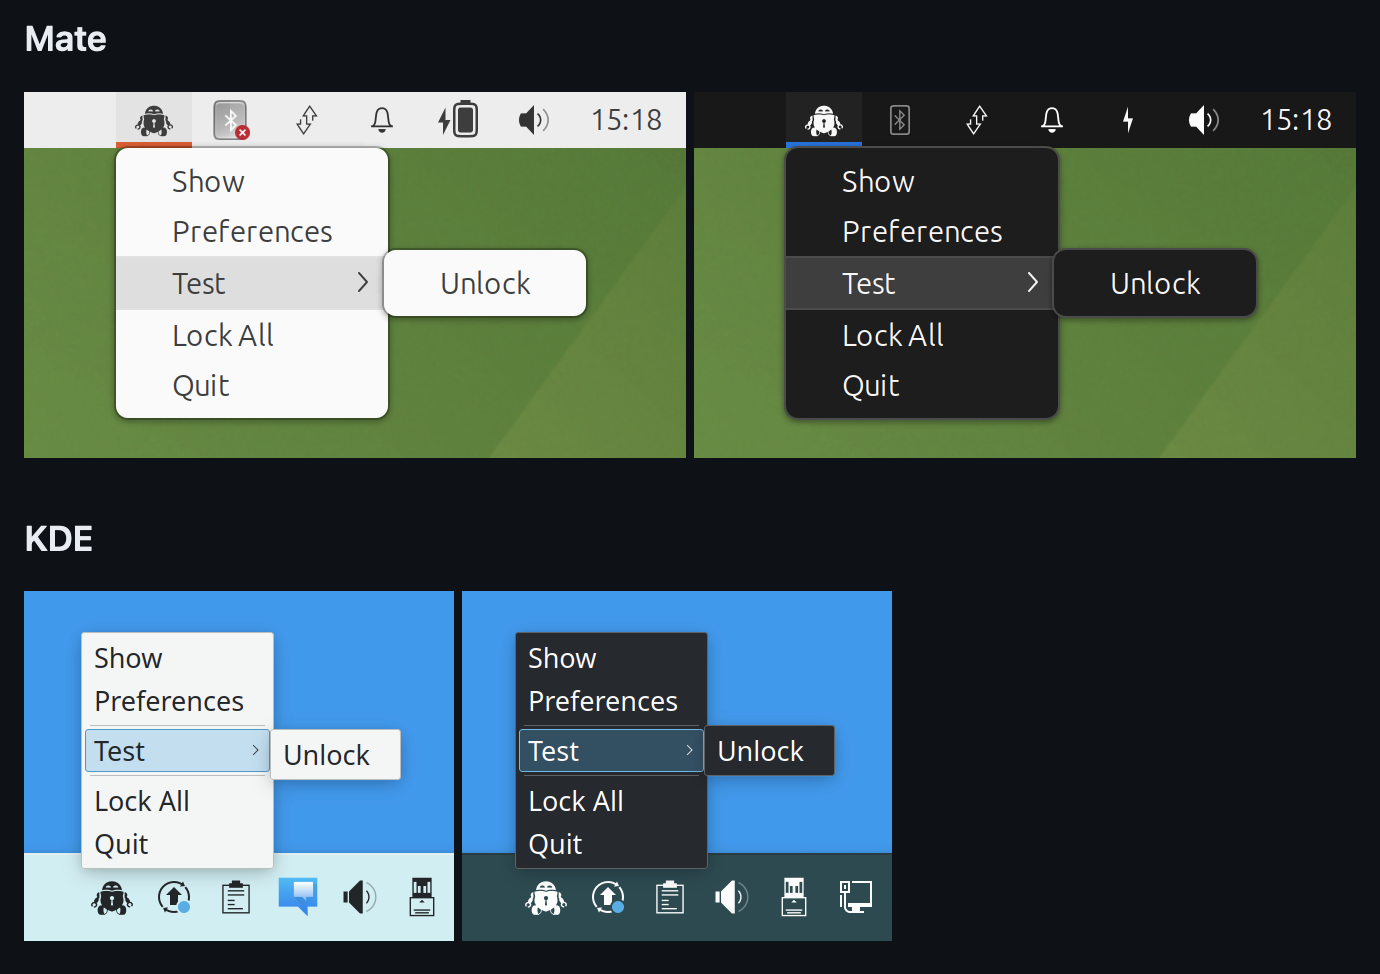
Task: Choose Unlock in dark Mate submenu
Action: (x=1155, y=283)
